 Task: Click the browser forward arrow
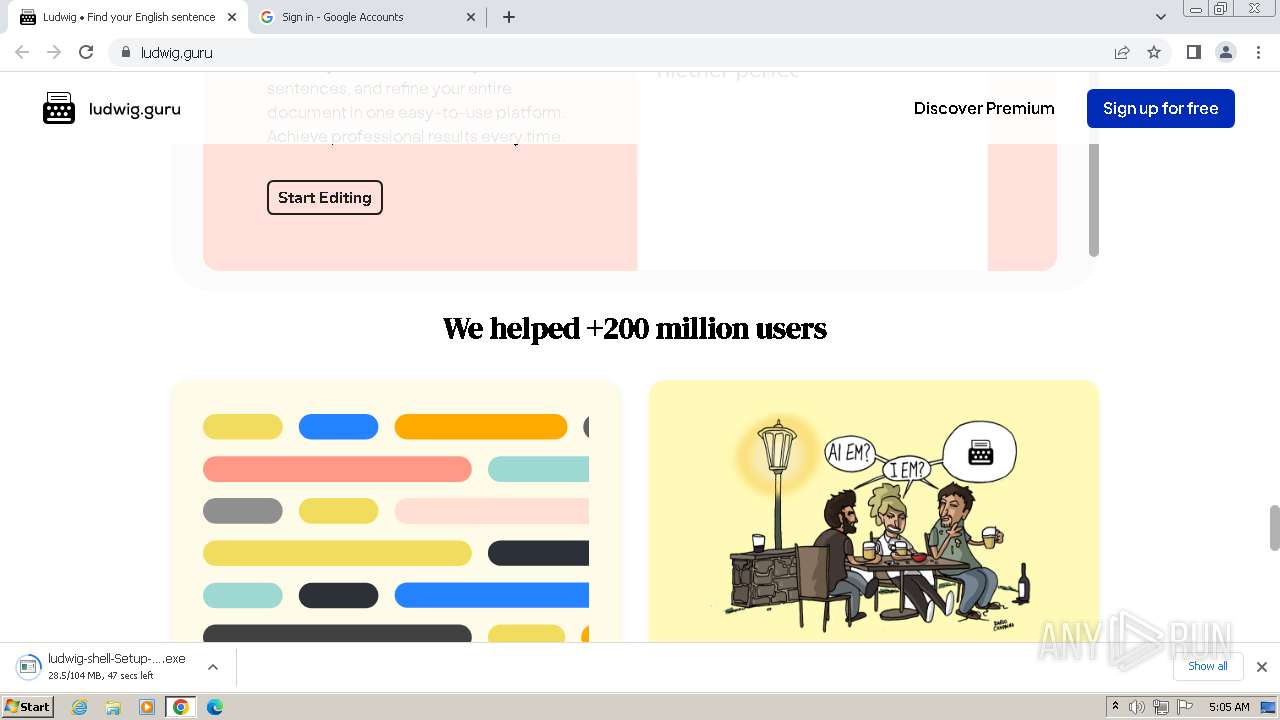click(54, 52)
